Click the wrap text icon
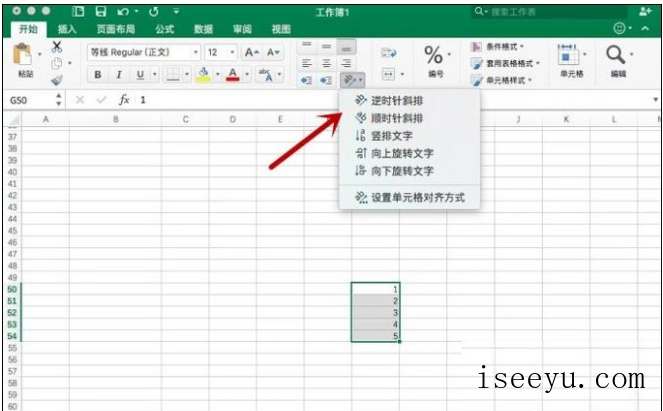This screenshot has height=411, width=663. click(389, 53)
